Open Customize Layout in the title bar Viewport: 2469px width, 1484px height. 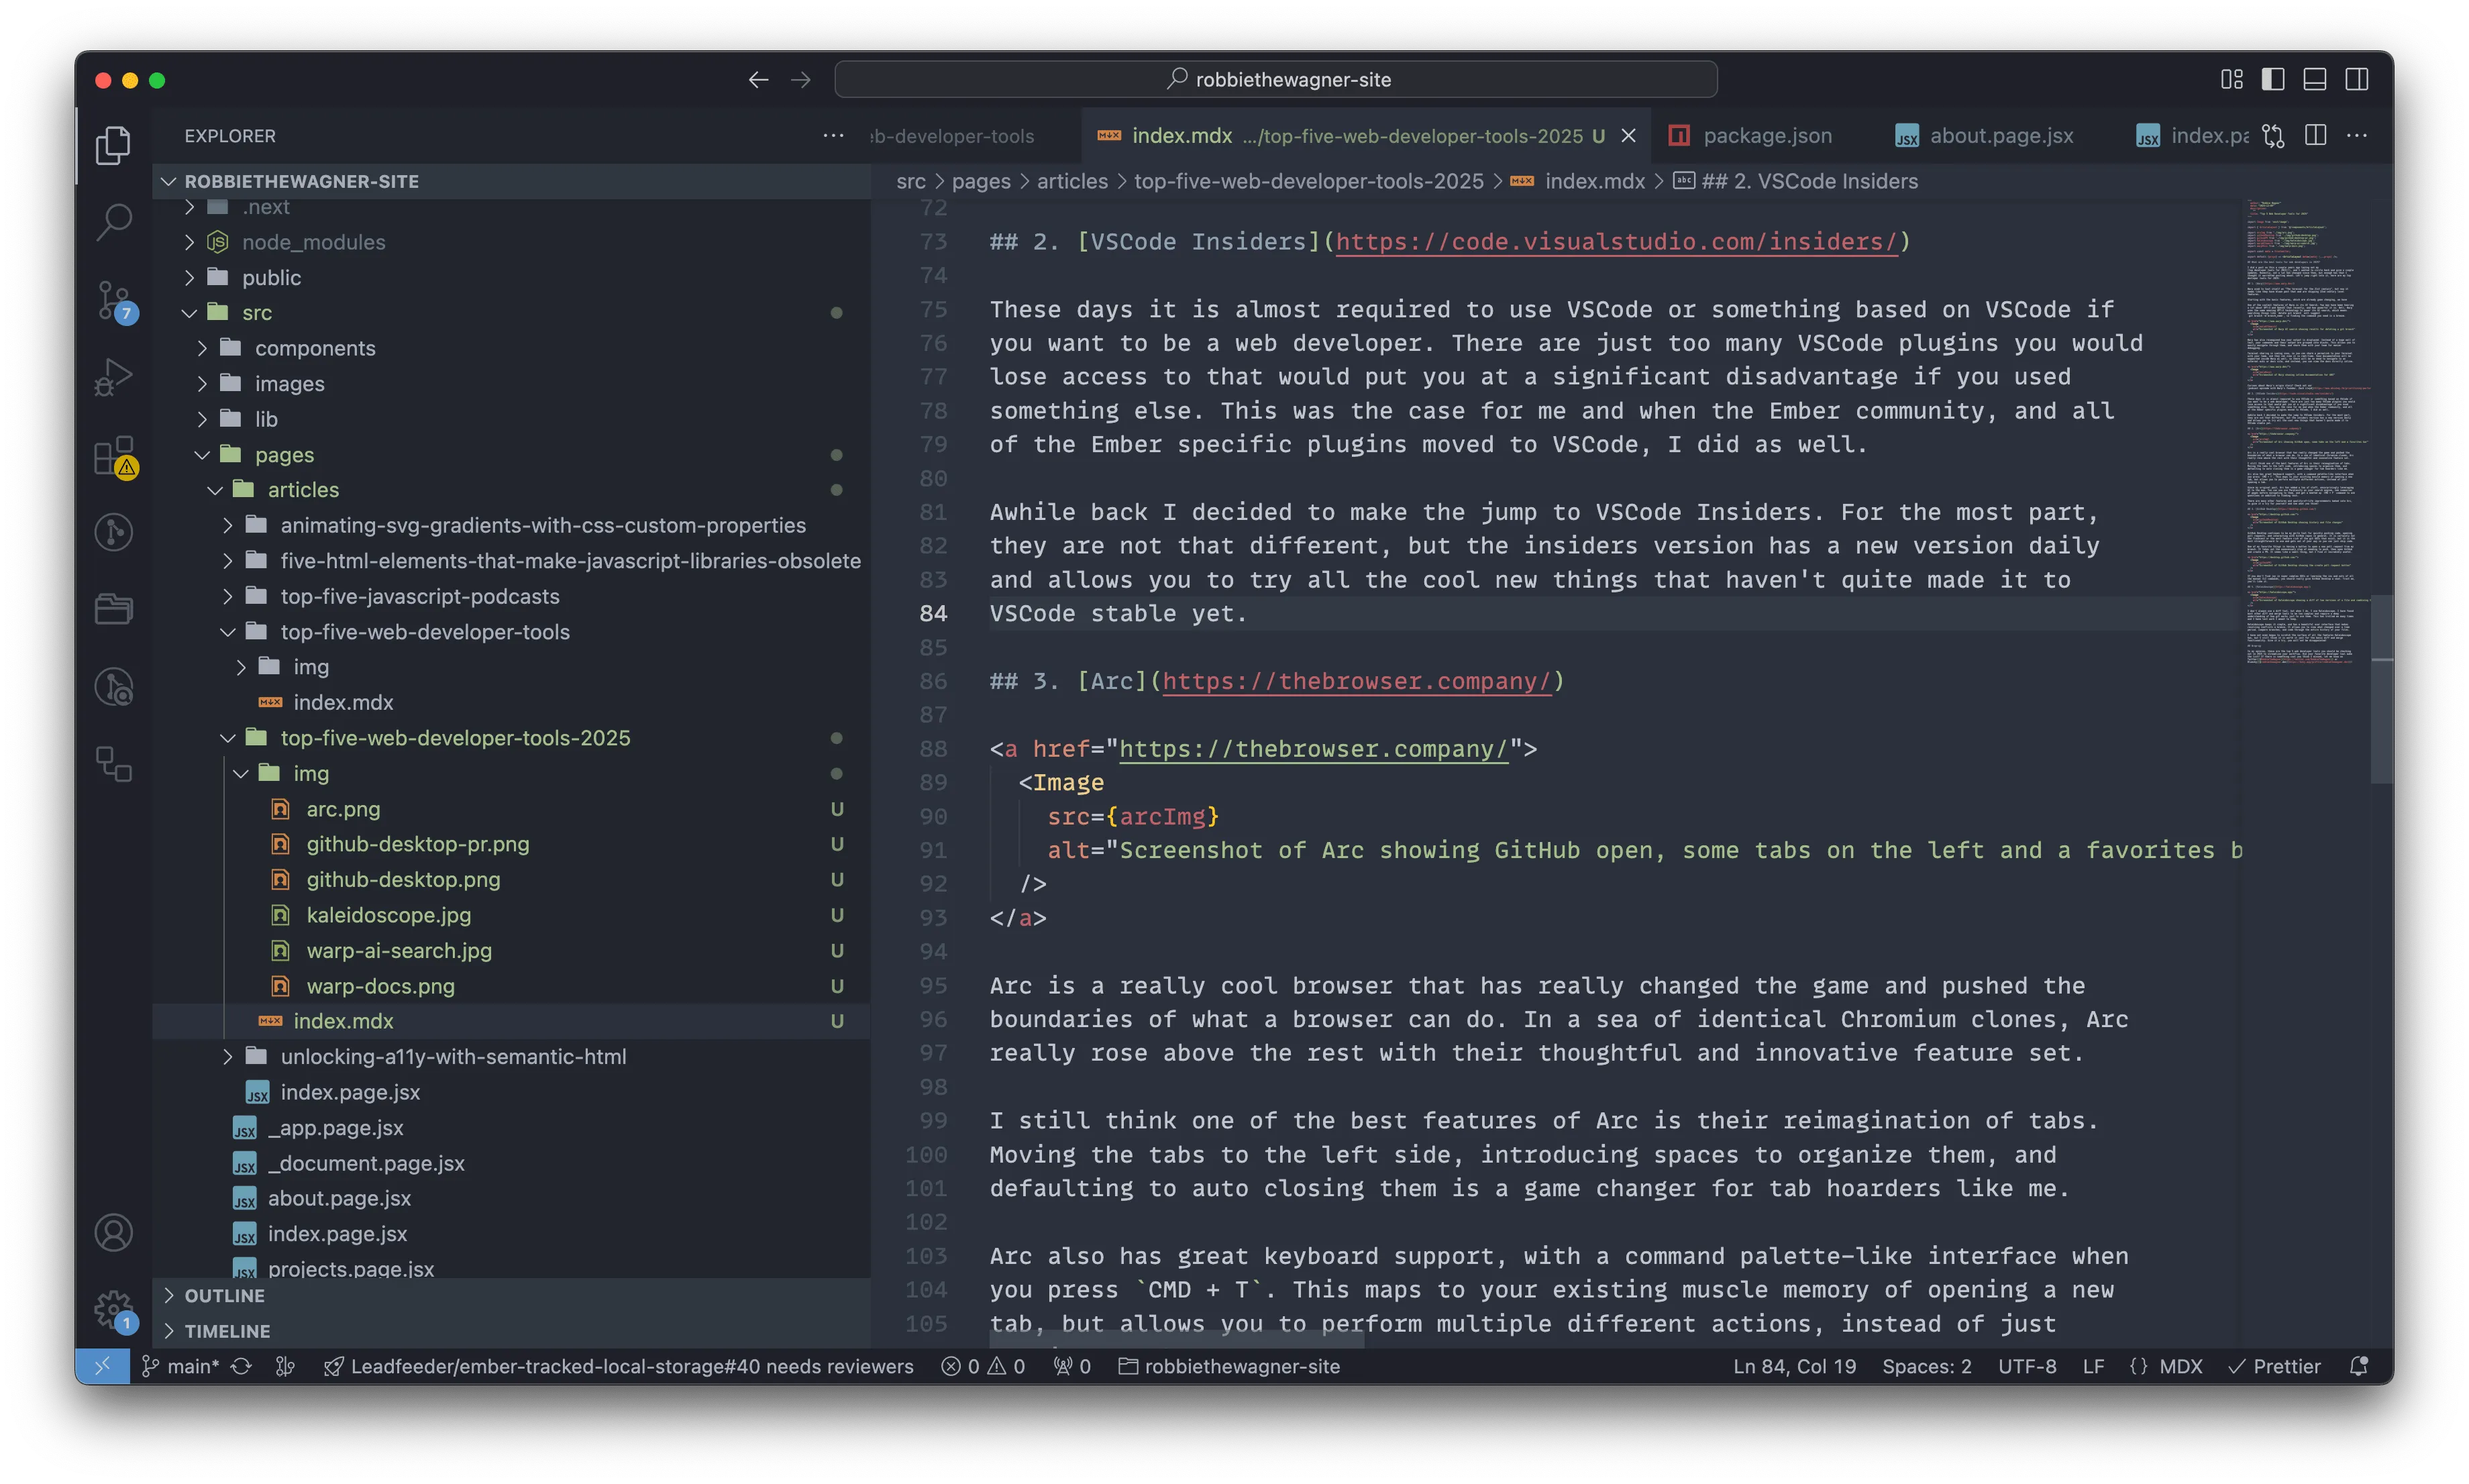click(2231, 79)
